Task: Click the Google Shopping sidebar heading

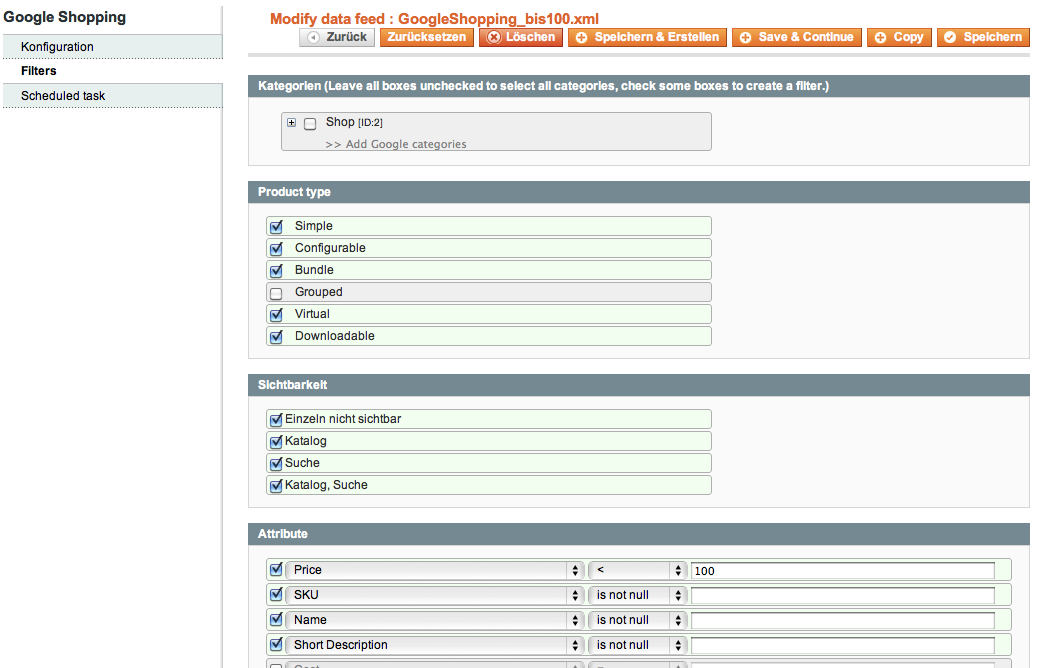Action: pos(64,17)
